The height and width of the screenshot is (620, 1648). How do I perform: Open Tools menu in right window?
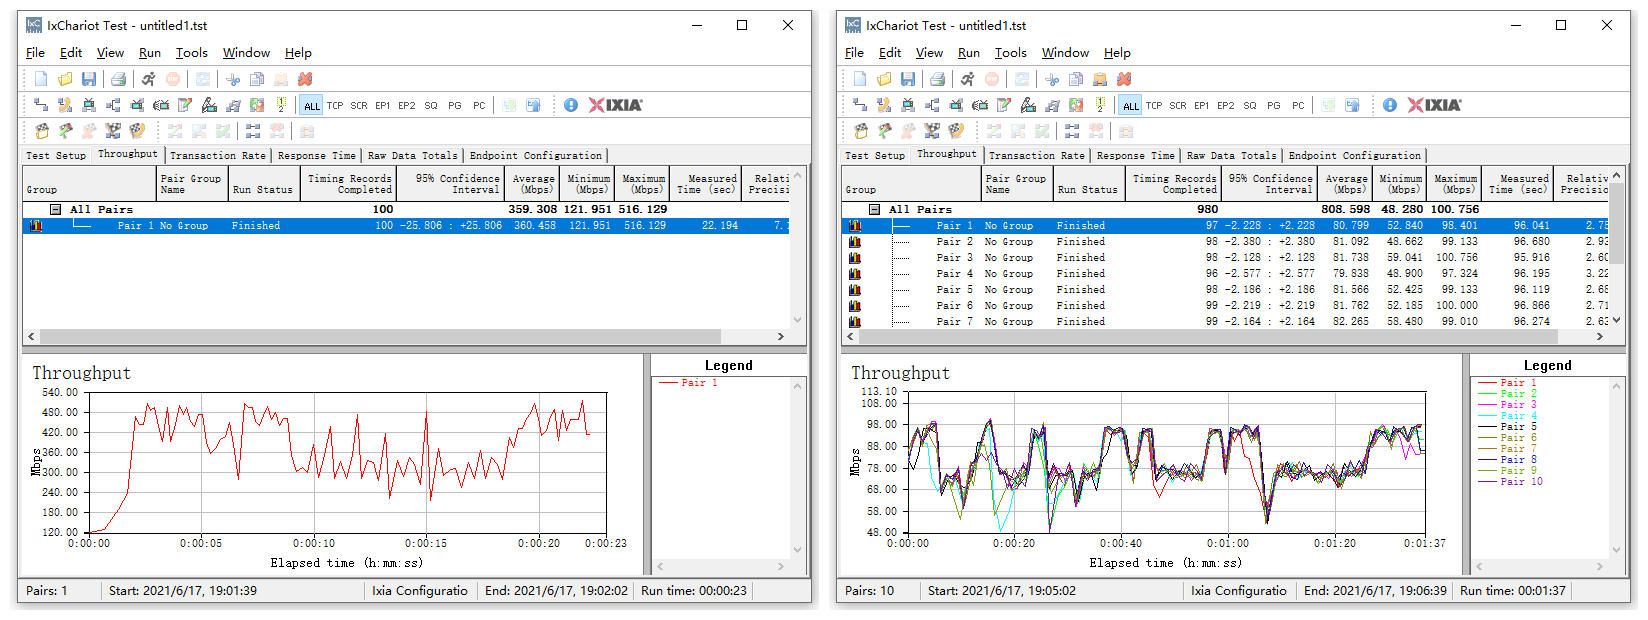[x=1010, y=53]
